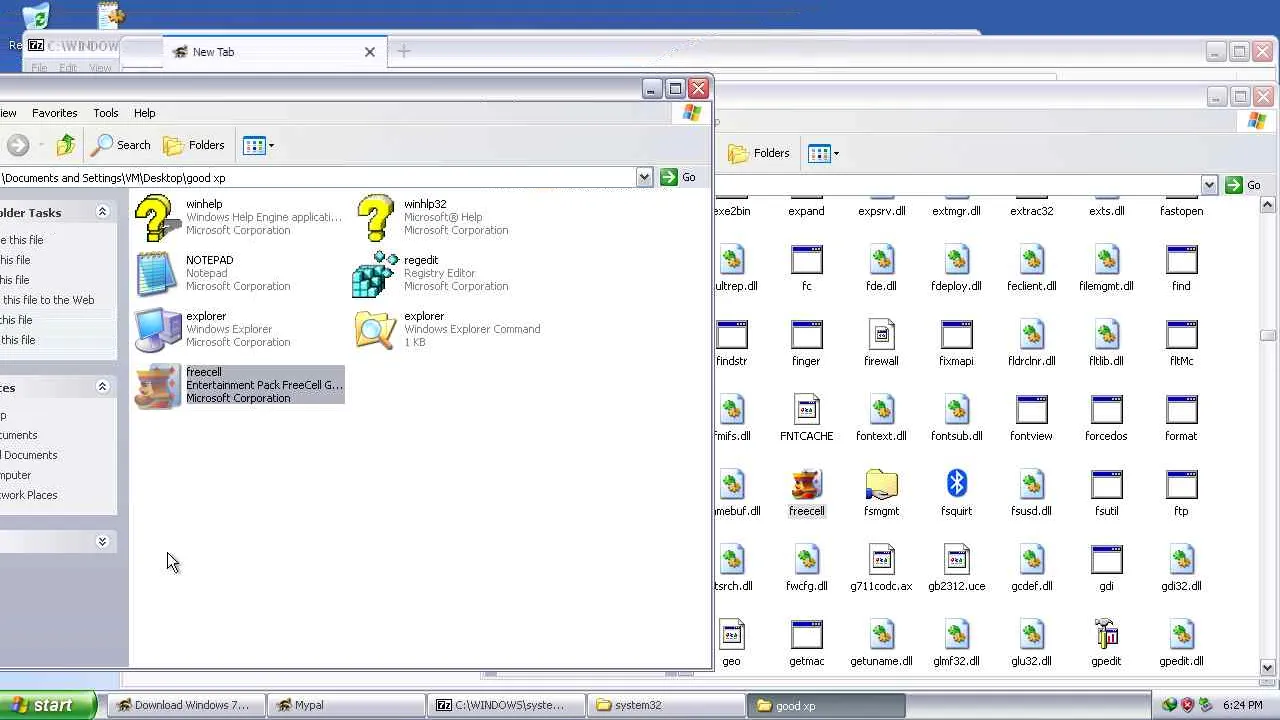The width and height of the screenshot is (1280, 720).
Task: Select the gpedit icon in system32
Action: [x=1106, y=644]
